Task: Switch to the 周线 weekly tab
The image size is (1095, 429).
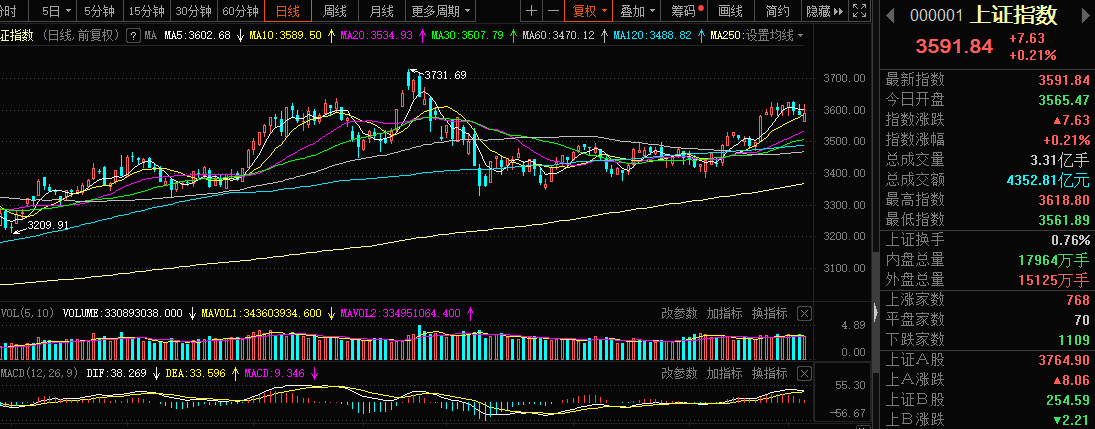Action: point(335,12)
